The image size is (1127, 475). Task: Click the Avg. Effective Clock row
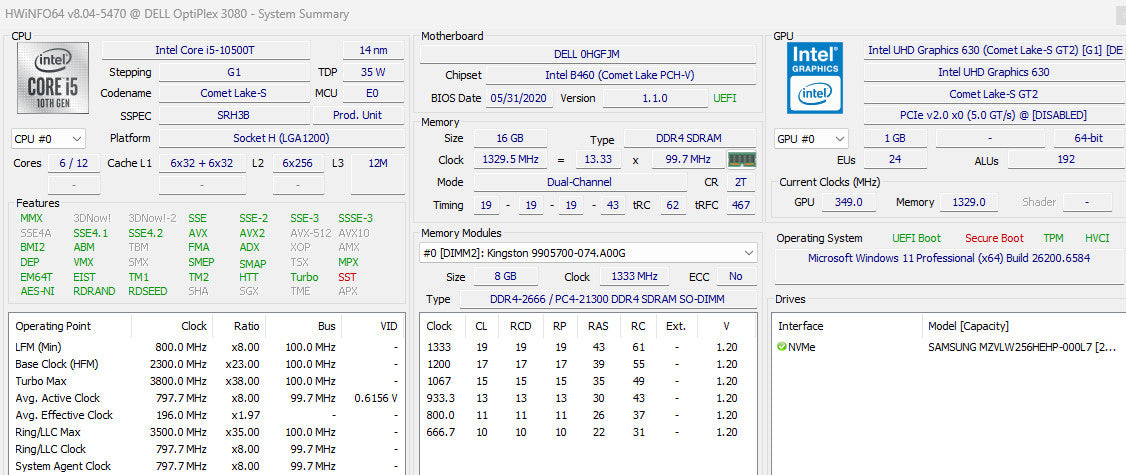(x=206, y=415)
